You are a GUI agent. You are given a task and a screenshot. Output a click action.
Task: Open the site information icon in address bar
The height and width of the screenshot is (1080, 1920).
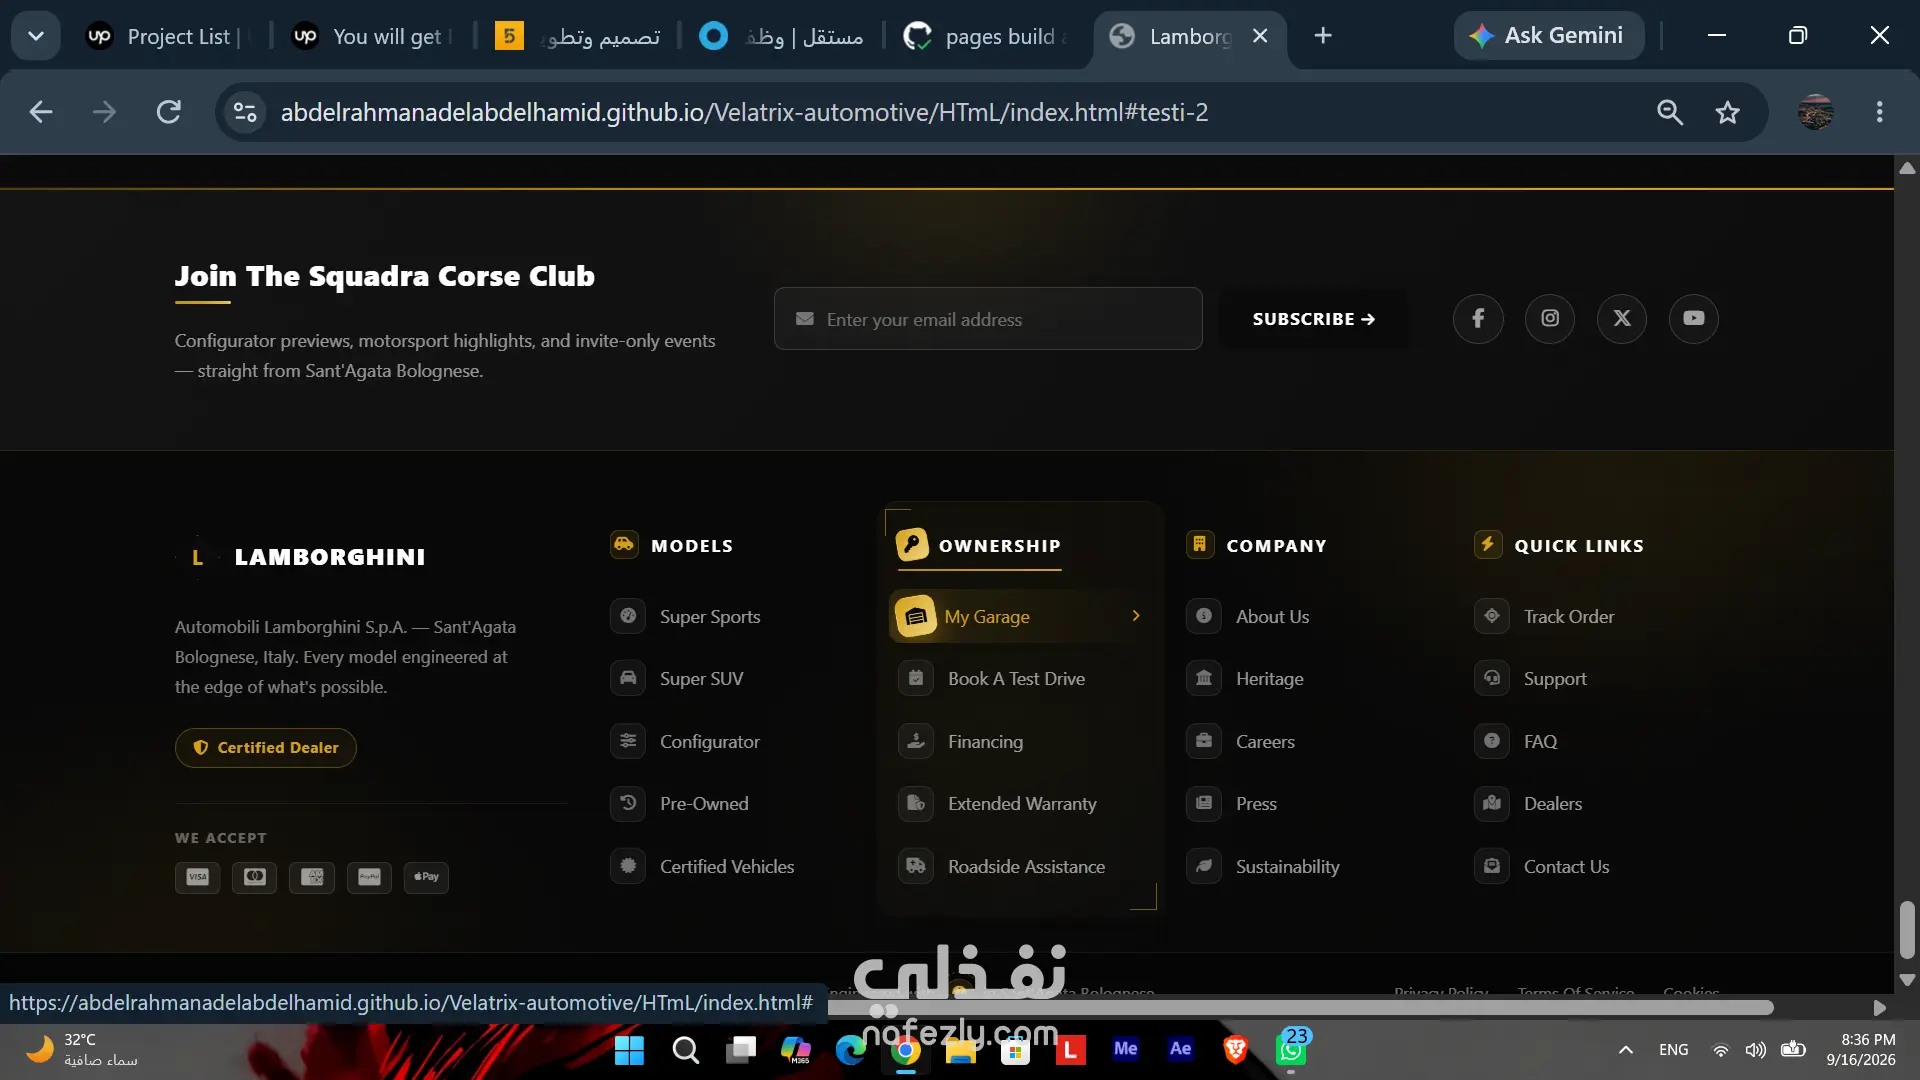pos(245,112)
